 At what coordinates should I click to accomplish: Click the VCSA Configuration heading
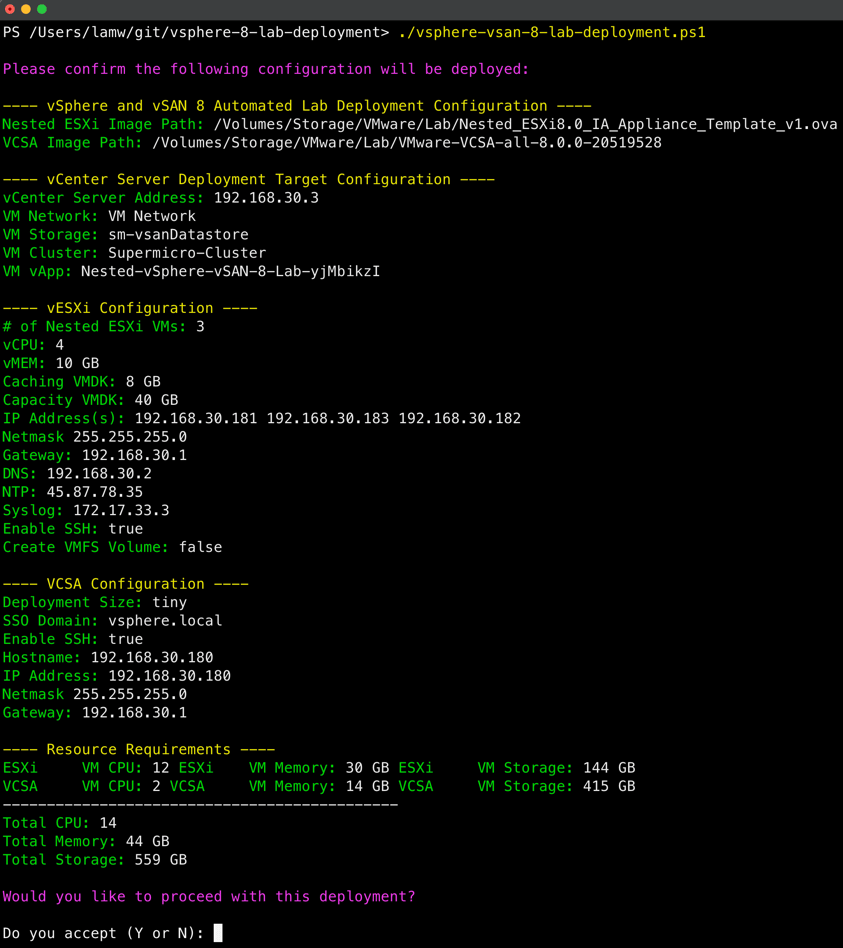[126, 584]
